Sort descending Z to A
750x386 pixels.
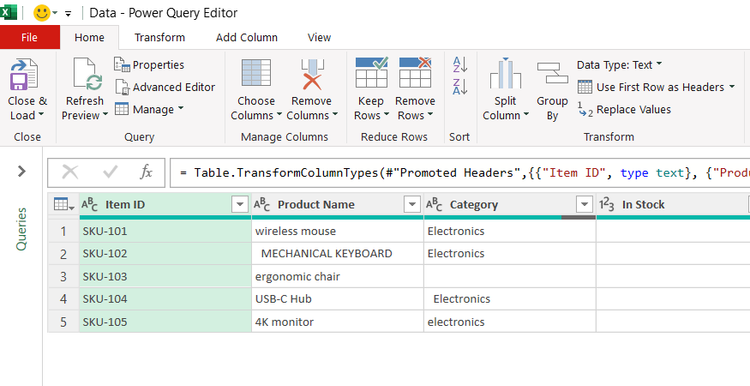[460, 87]
